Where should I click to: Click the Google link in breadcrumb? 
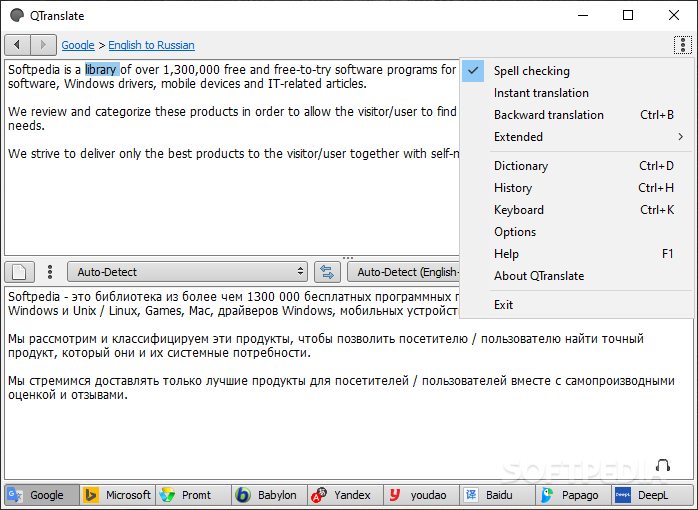tap(78, 45)
